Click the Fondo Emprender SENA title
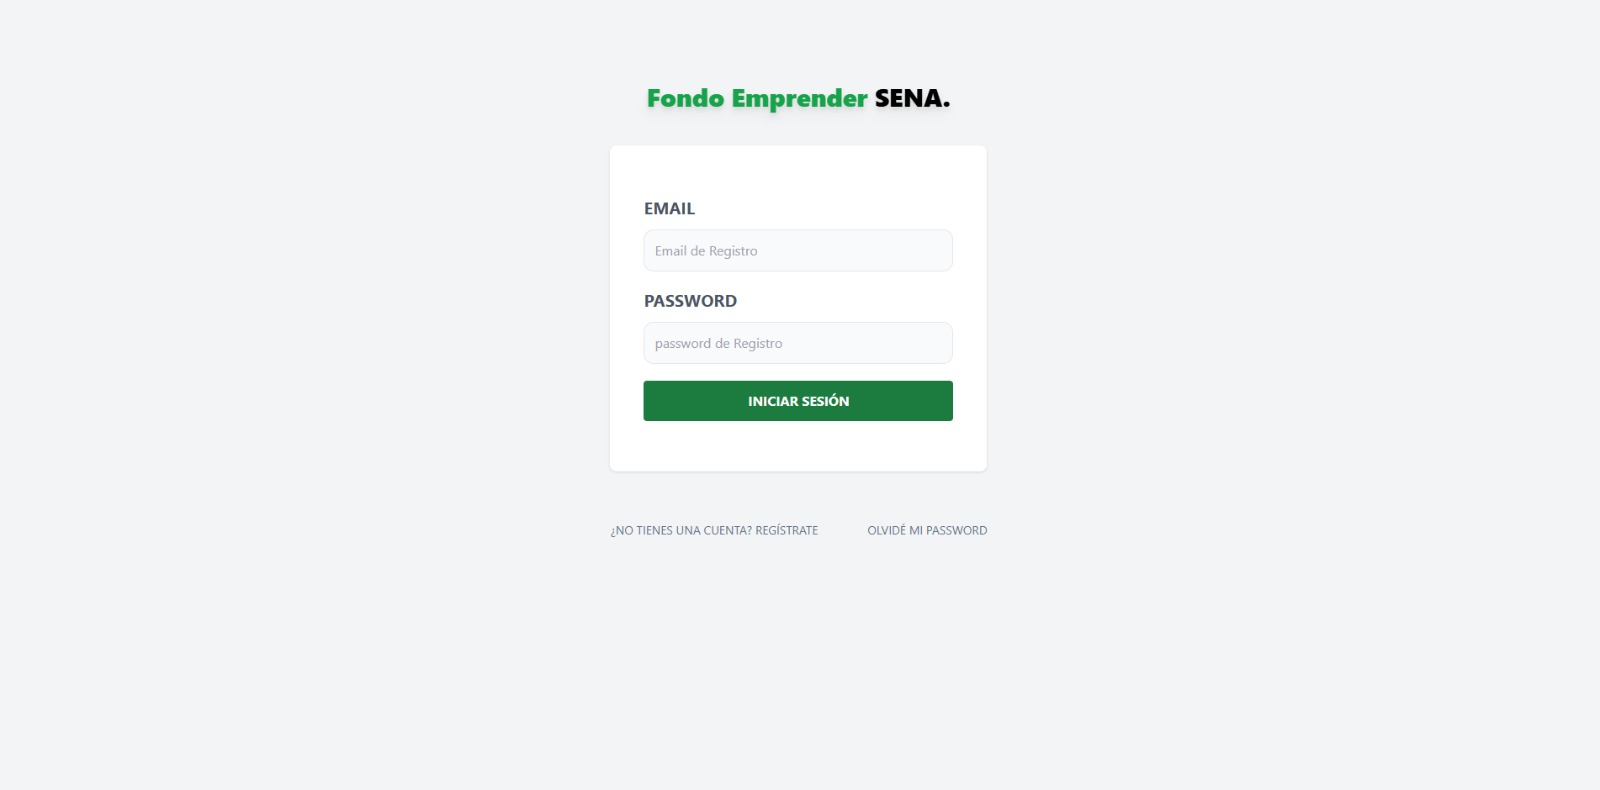The image size is (1600, 790). pos(797,99)
